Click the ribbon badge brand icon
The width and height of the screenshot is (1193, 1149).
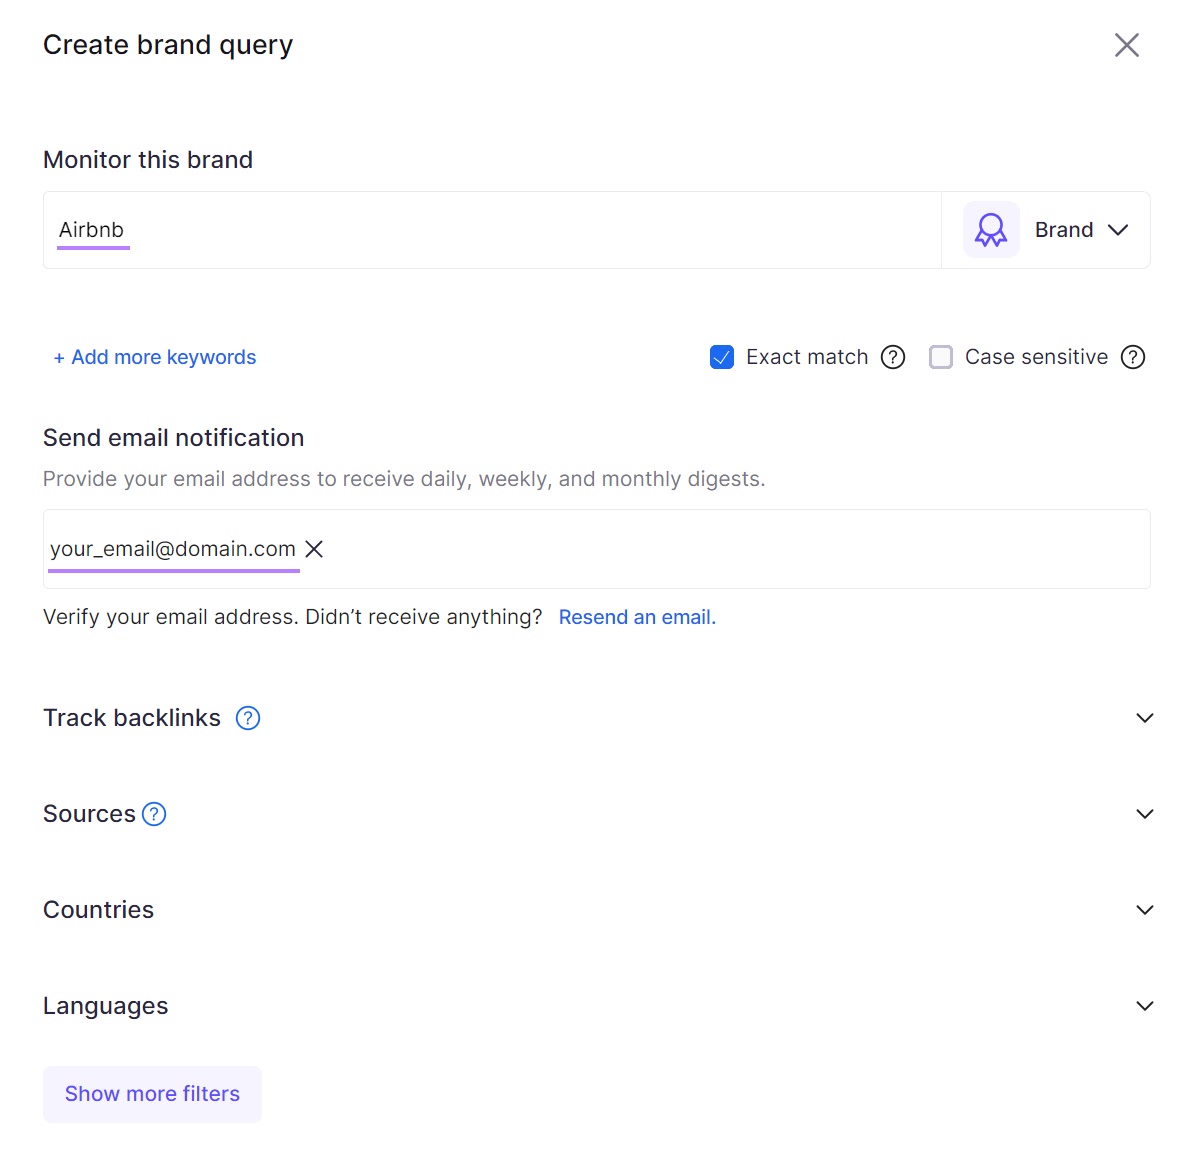click(990, 229)
